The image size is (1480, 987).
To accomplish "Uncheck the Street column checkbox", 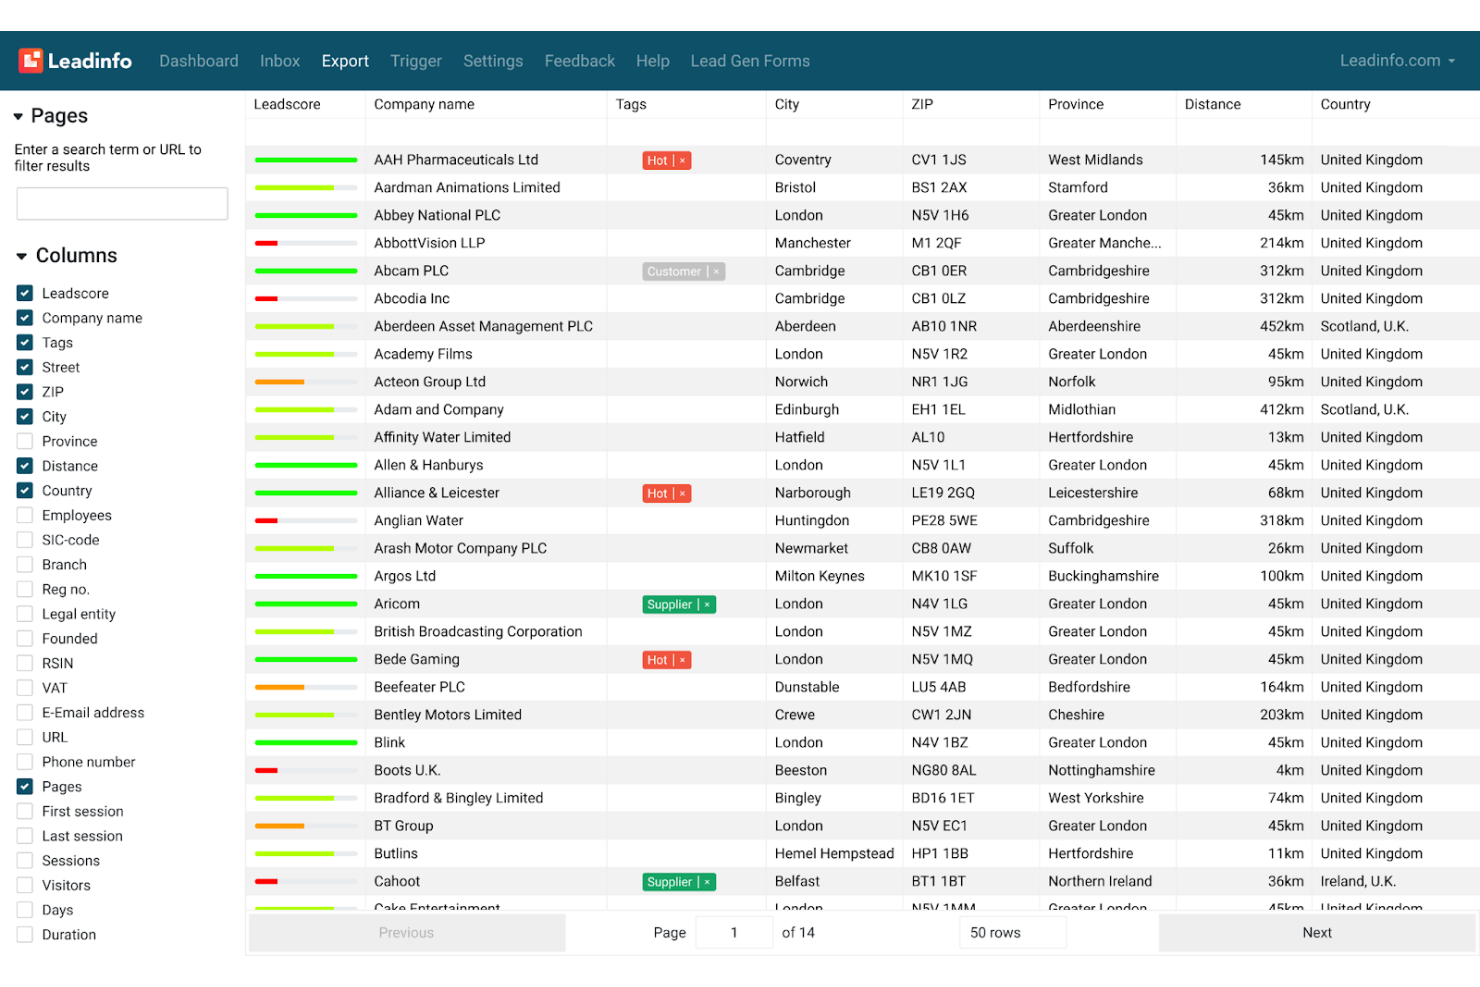I will (x=25, y=367).
